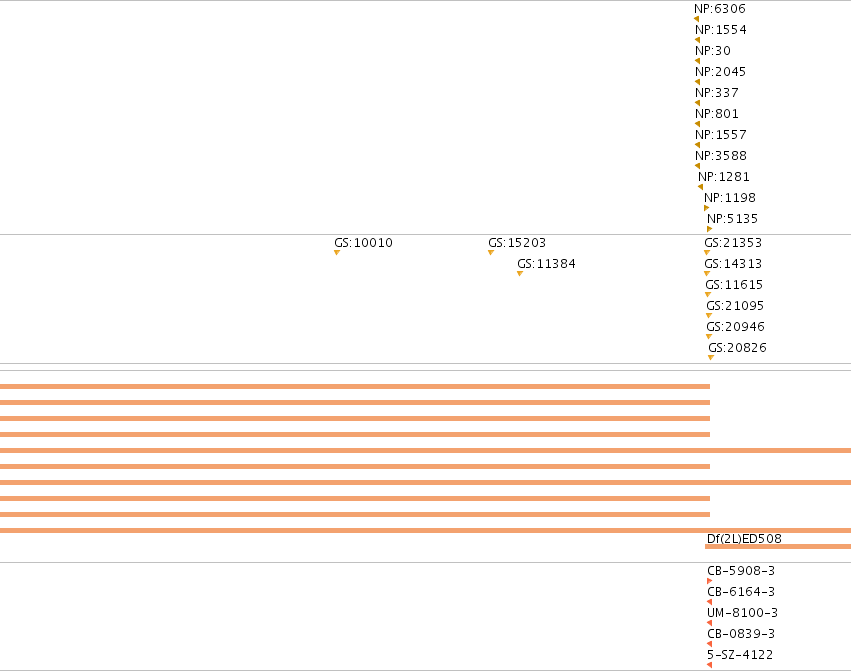Viewport: 851px width, 671px height.
Task: Open the GS:21353 feature label
Action: pos(733,243)
